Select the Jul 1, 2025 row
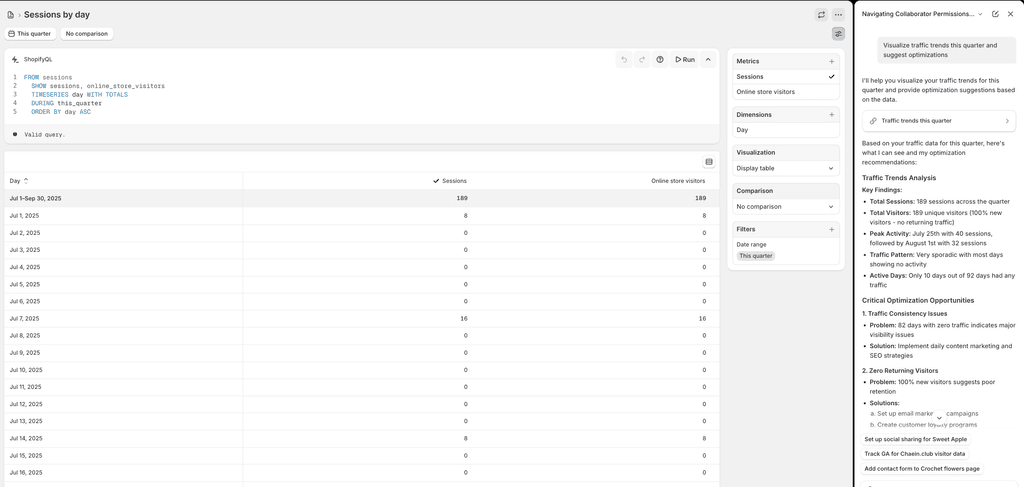This screenshot has height=487, width=1024. (362, 215)
